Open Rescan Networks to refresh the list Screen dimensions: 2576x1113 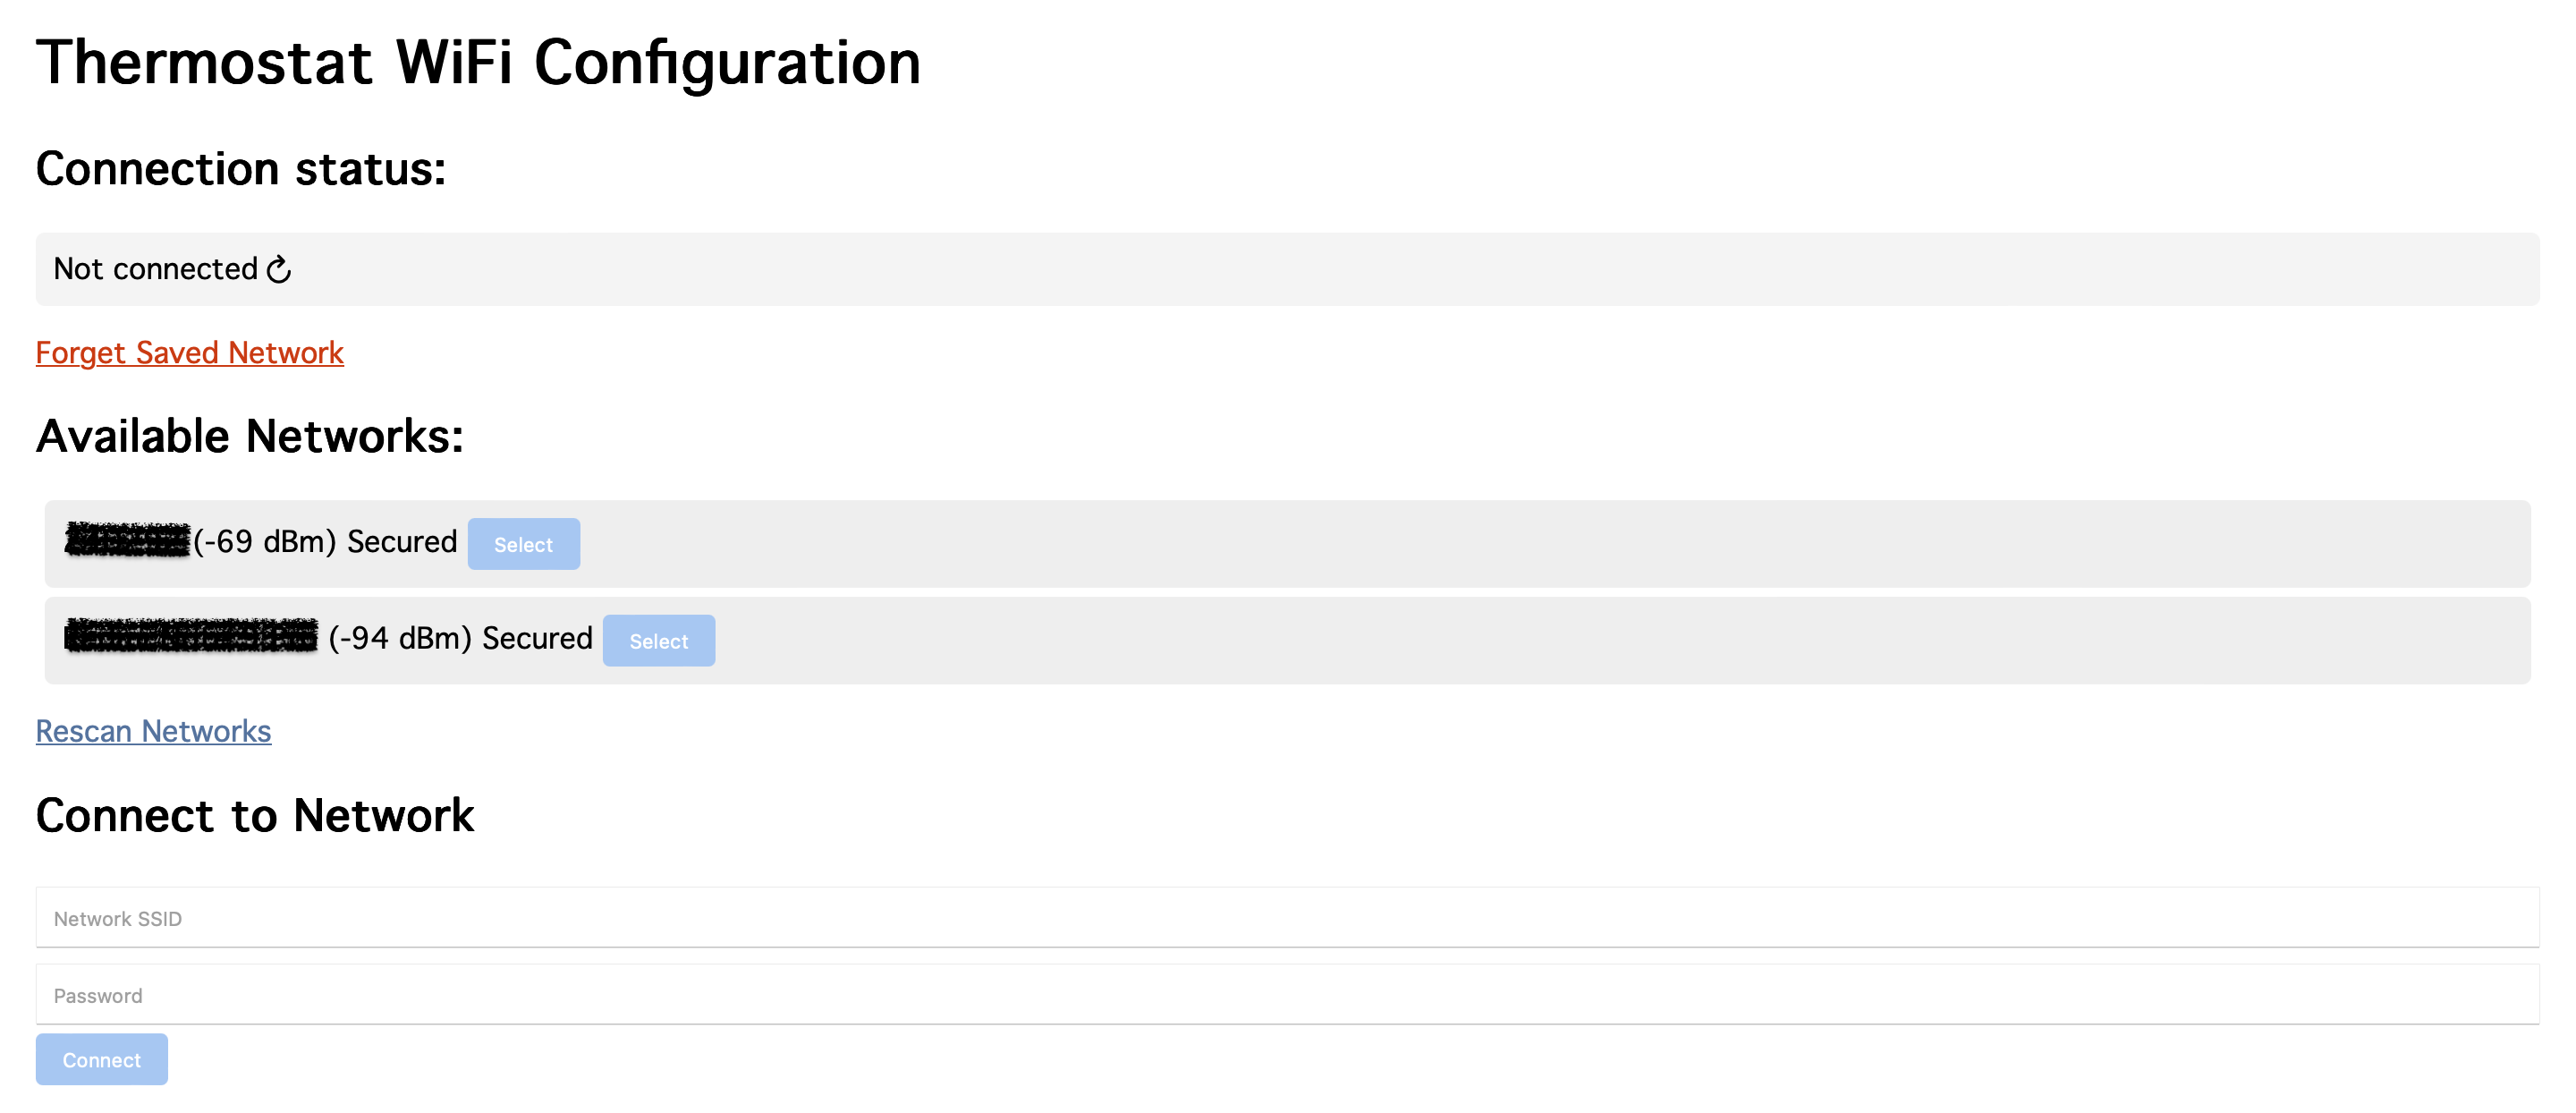click(x=153, y=730)
